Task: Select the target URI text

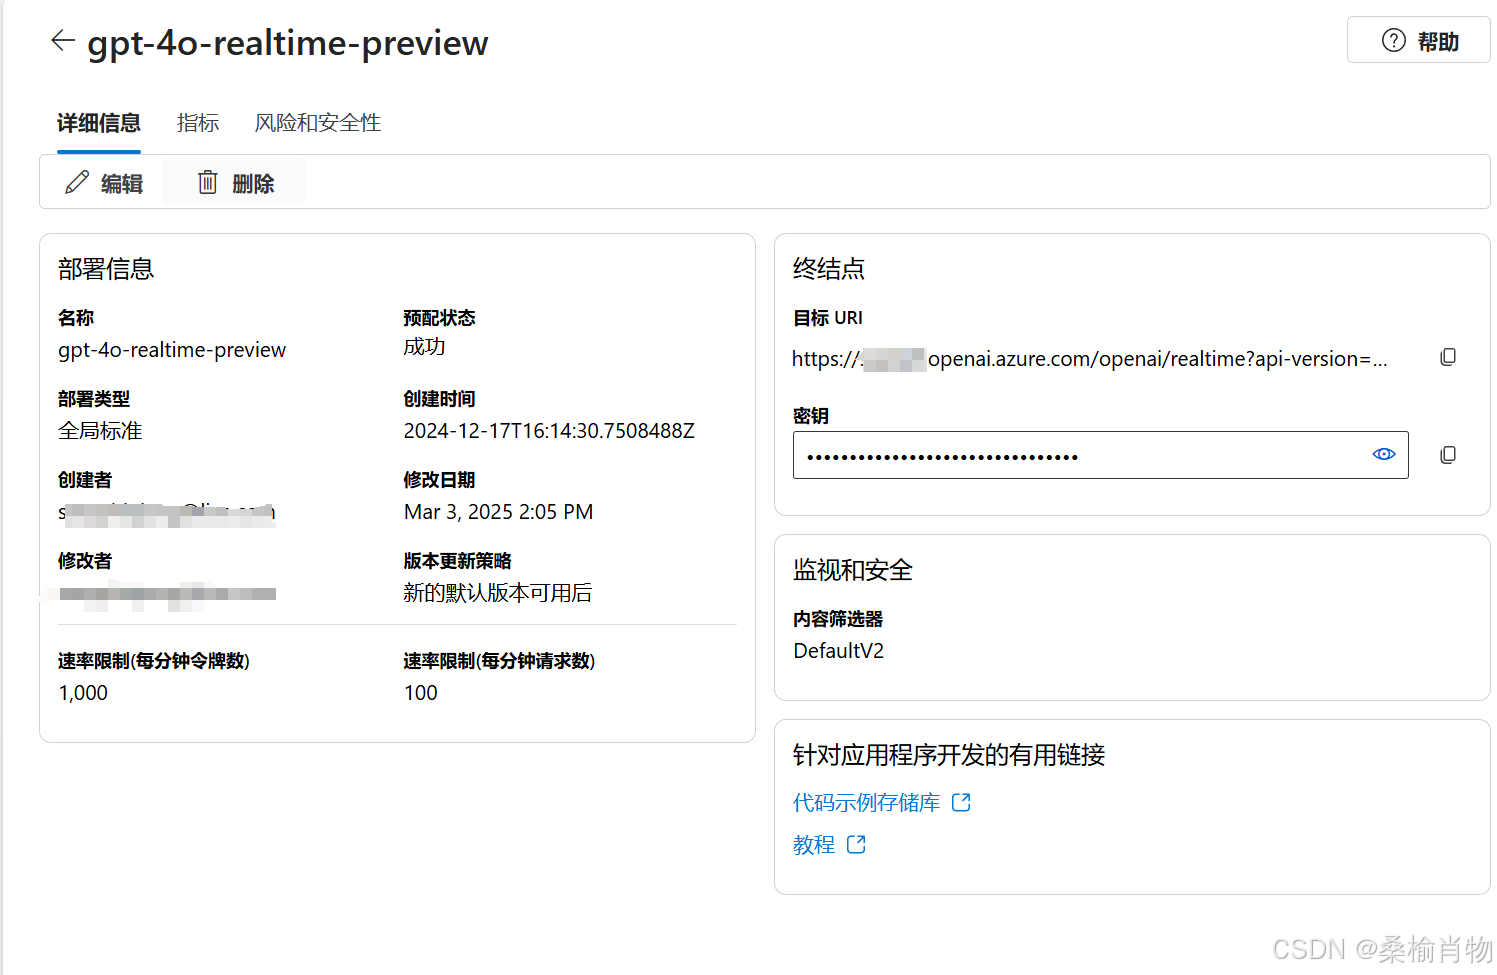Action: click(1090, 359)
